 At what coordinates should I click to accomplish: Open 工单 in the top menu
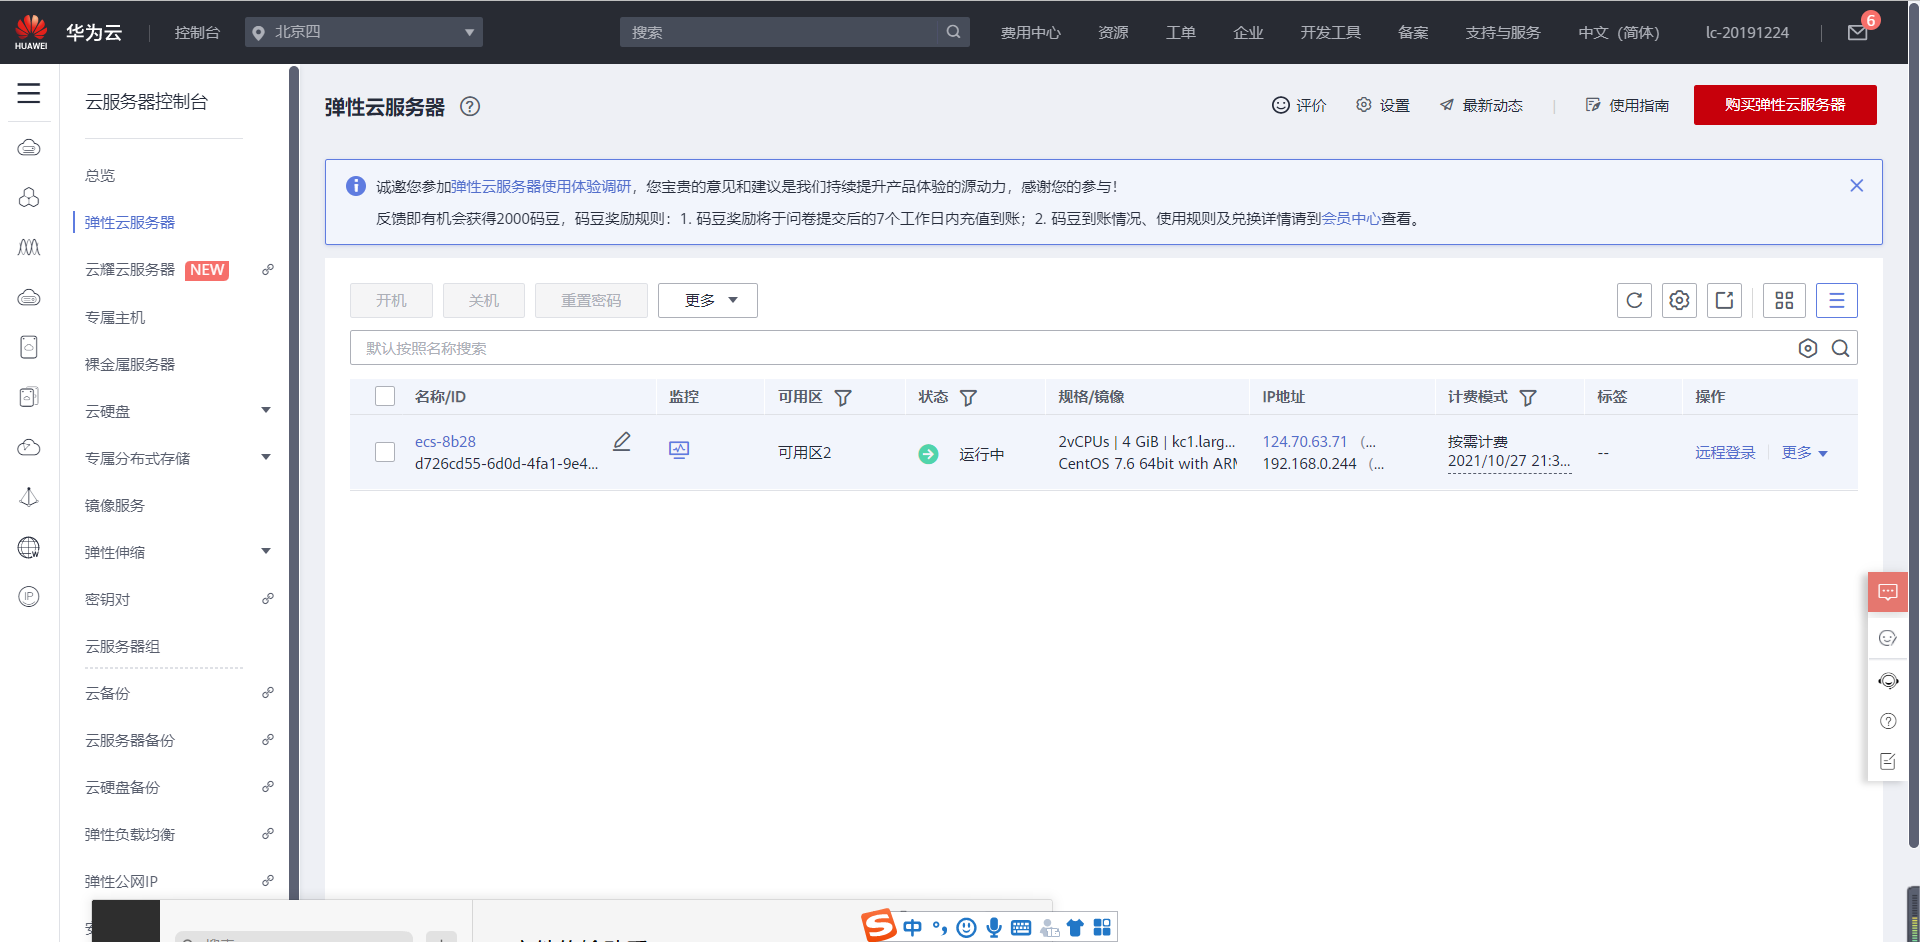click(1181, 33)
